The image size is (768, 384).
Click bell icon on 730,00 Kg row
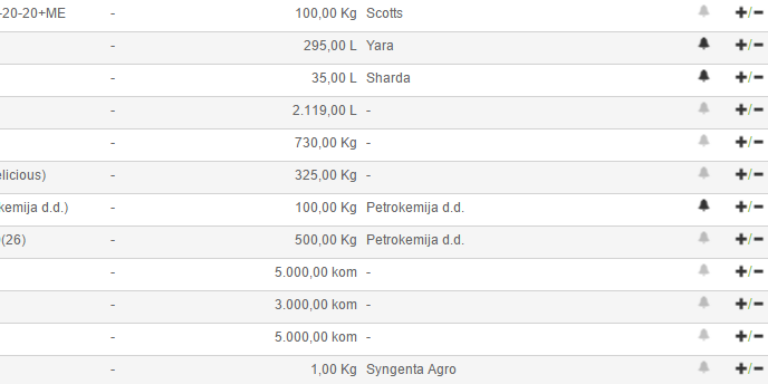click(703, 141)
